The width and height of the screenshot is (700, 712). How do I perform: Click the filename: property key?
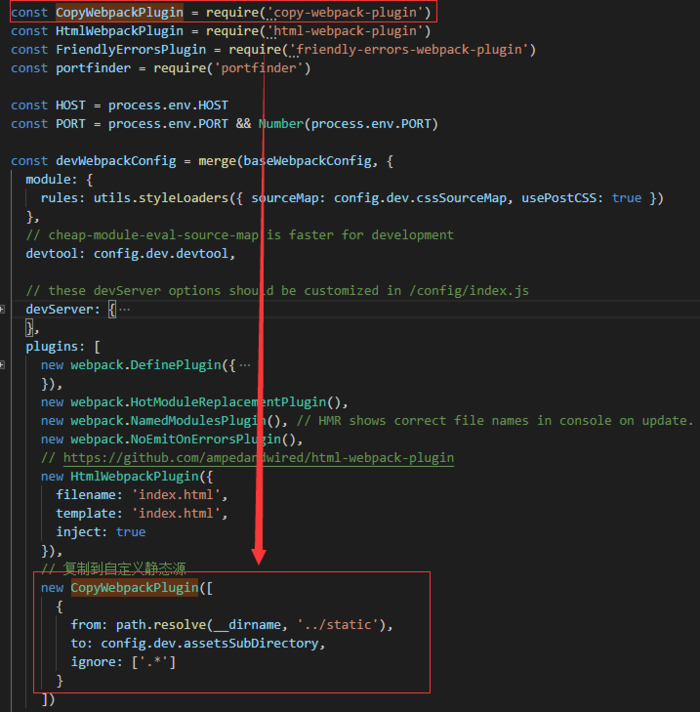pyautogui.click(x=89, y=495)
